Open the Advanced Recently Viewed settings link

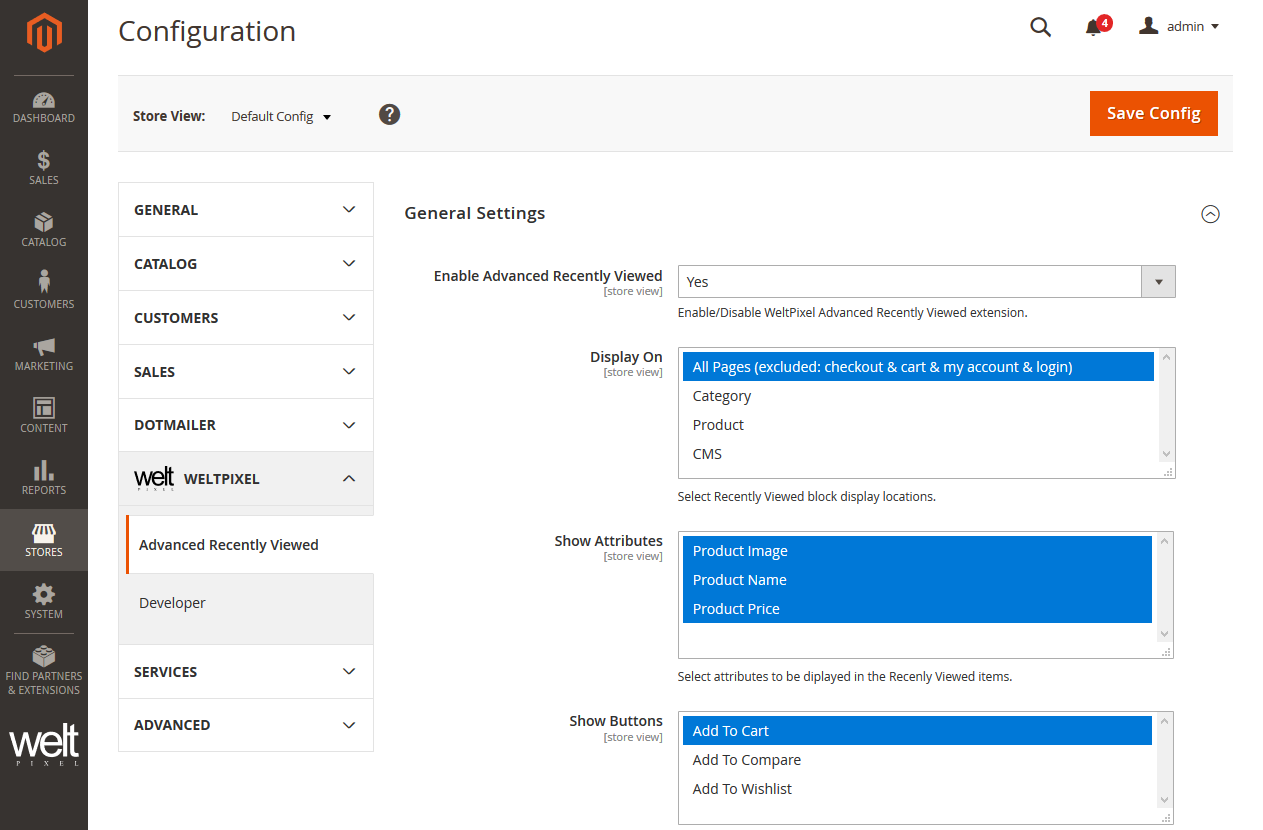tap(228, 544)
